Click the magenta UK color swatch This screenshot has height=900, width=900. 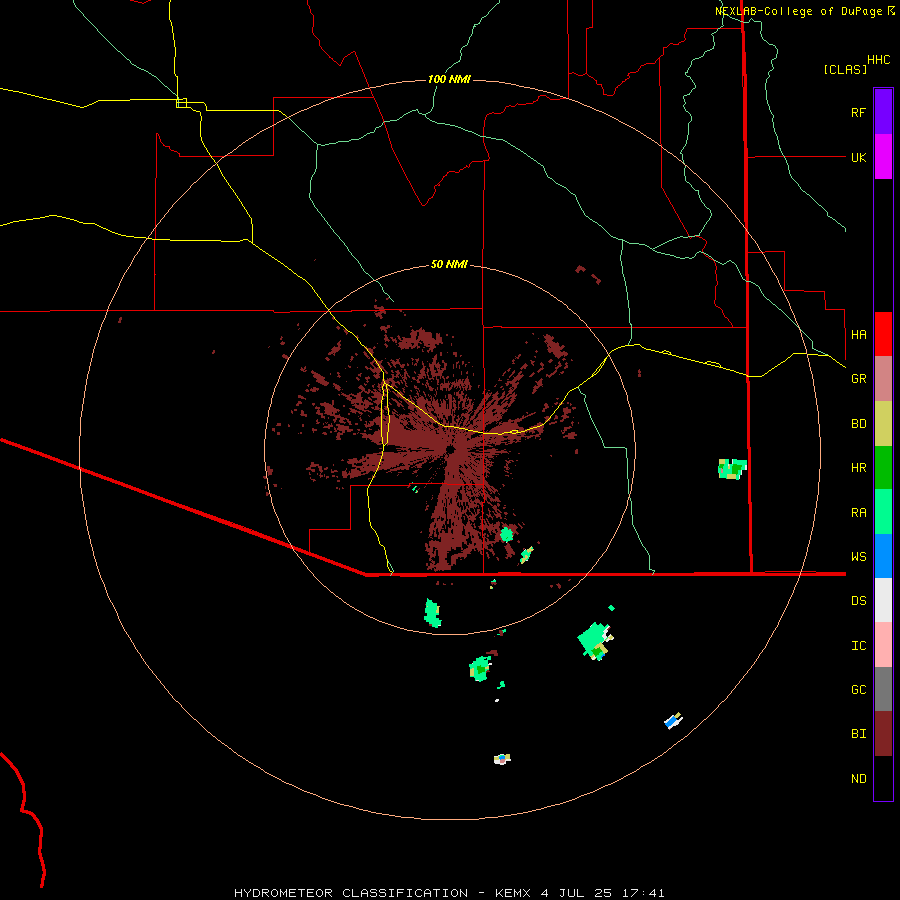click(883, 157)
